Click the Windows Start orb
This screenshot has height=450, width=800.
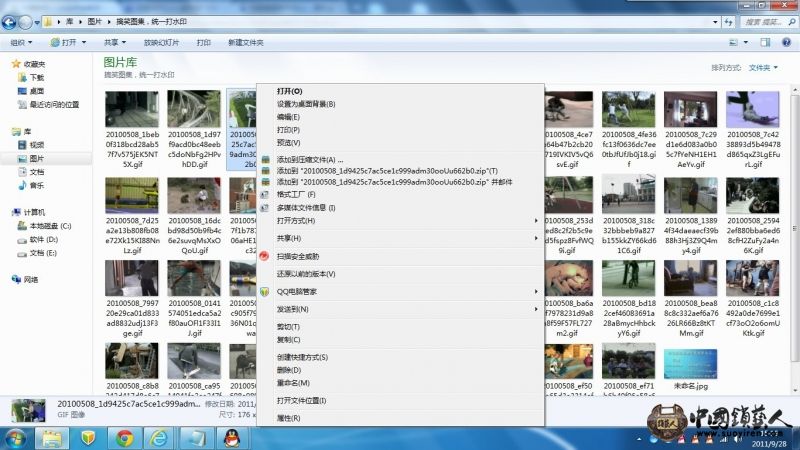click(15, 438)
